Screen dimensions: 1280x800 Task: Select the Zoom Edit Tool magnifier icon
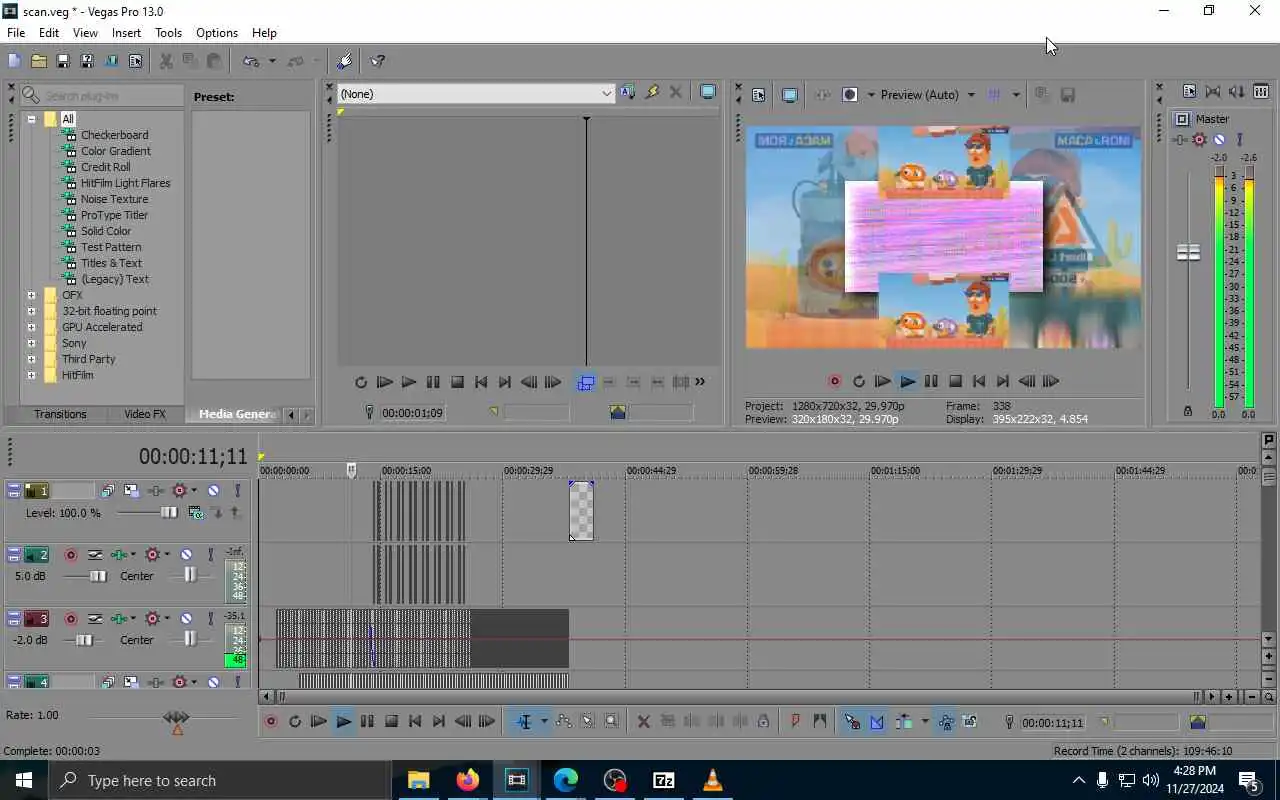coord(611,721)
